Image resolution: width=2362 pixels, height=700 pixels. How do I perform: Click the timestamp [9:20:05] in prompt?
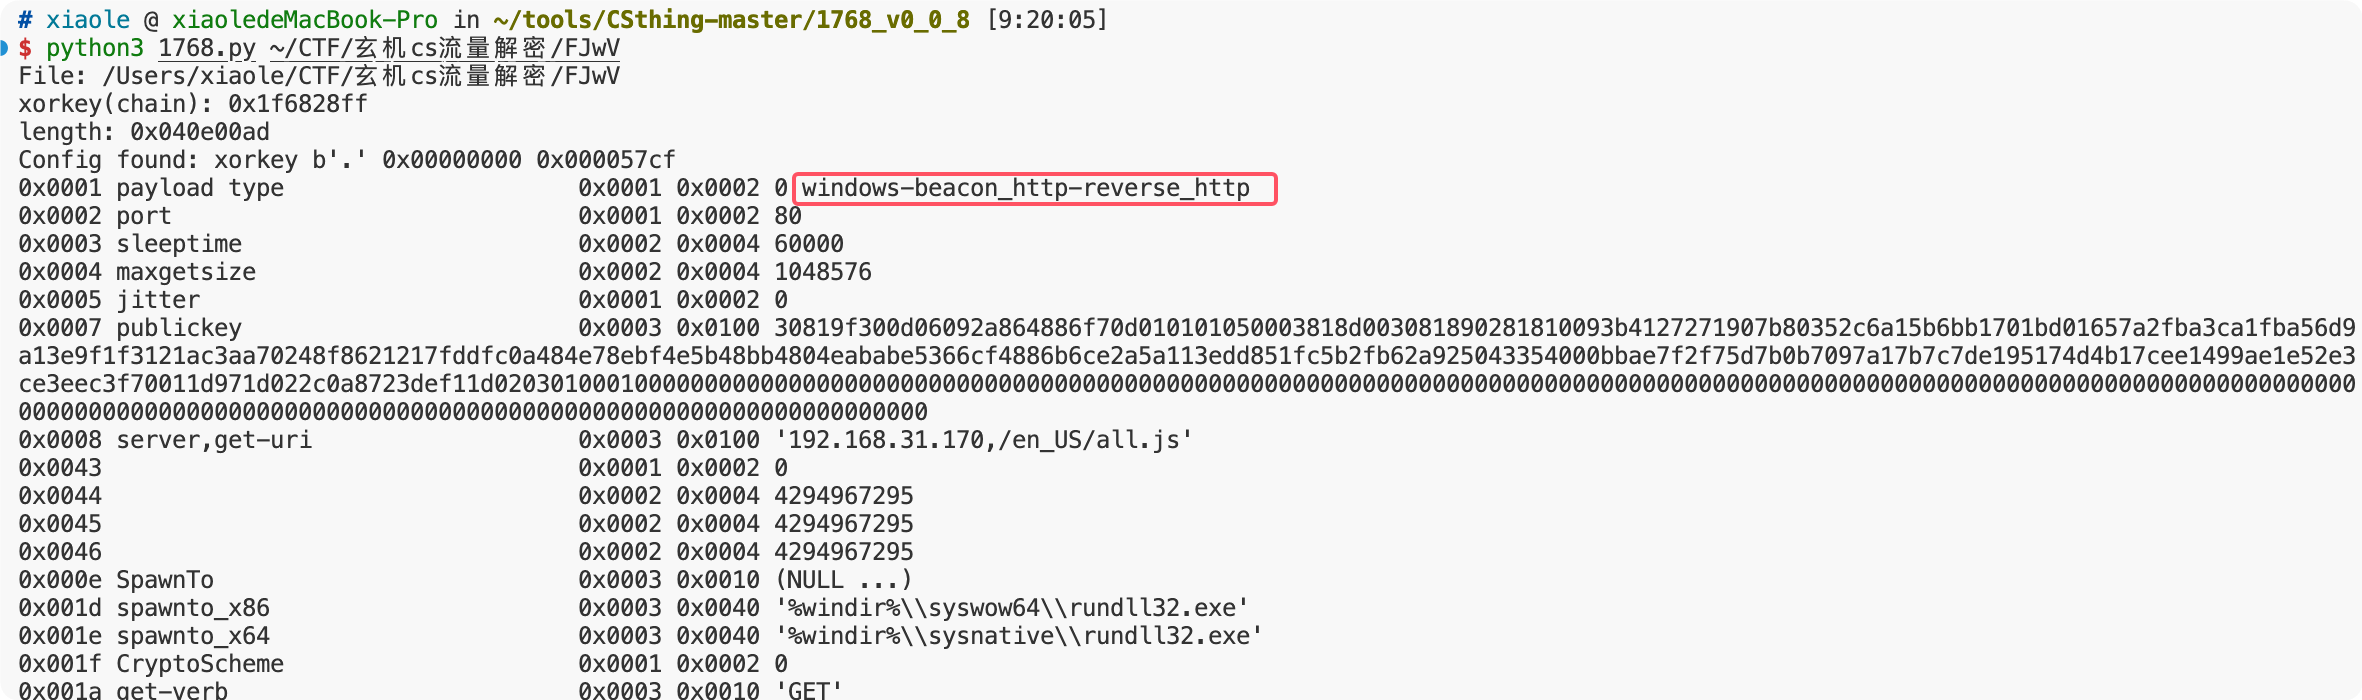[1047, 20]
